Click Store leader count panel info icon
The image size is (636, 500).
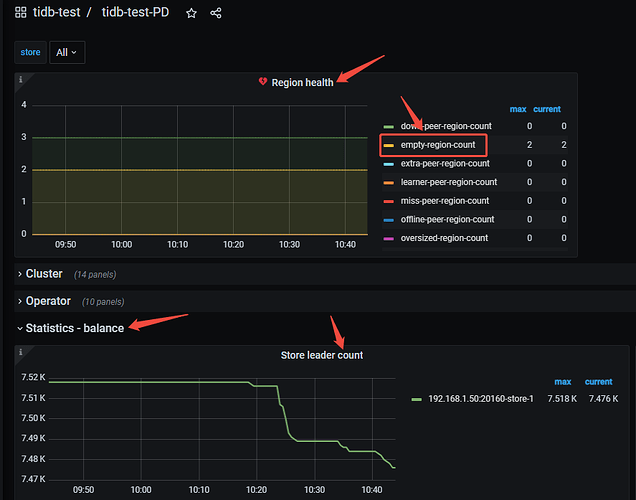pyautogui.click(x=21, y=352)
